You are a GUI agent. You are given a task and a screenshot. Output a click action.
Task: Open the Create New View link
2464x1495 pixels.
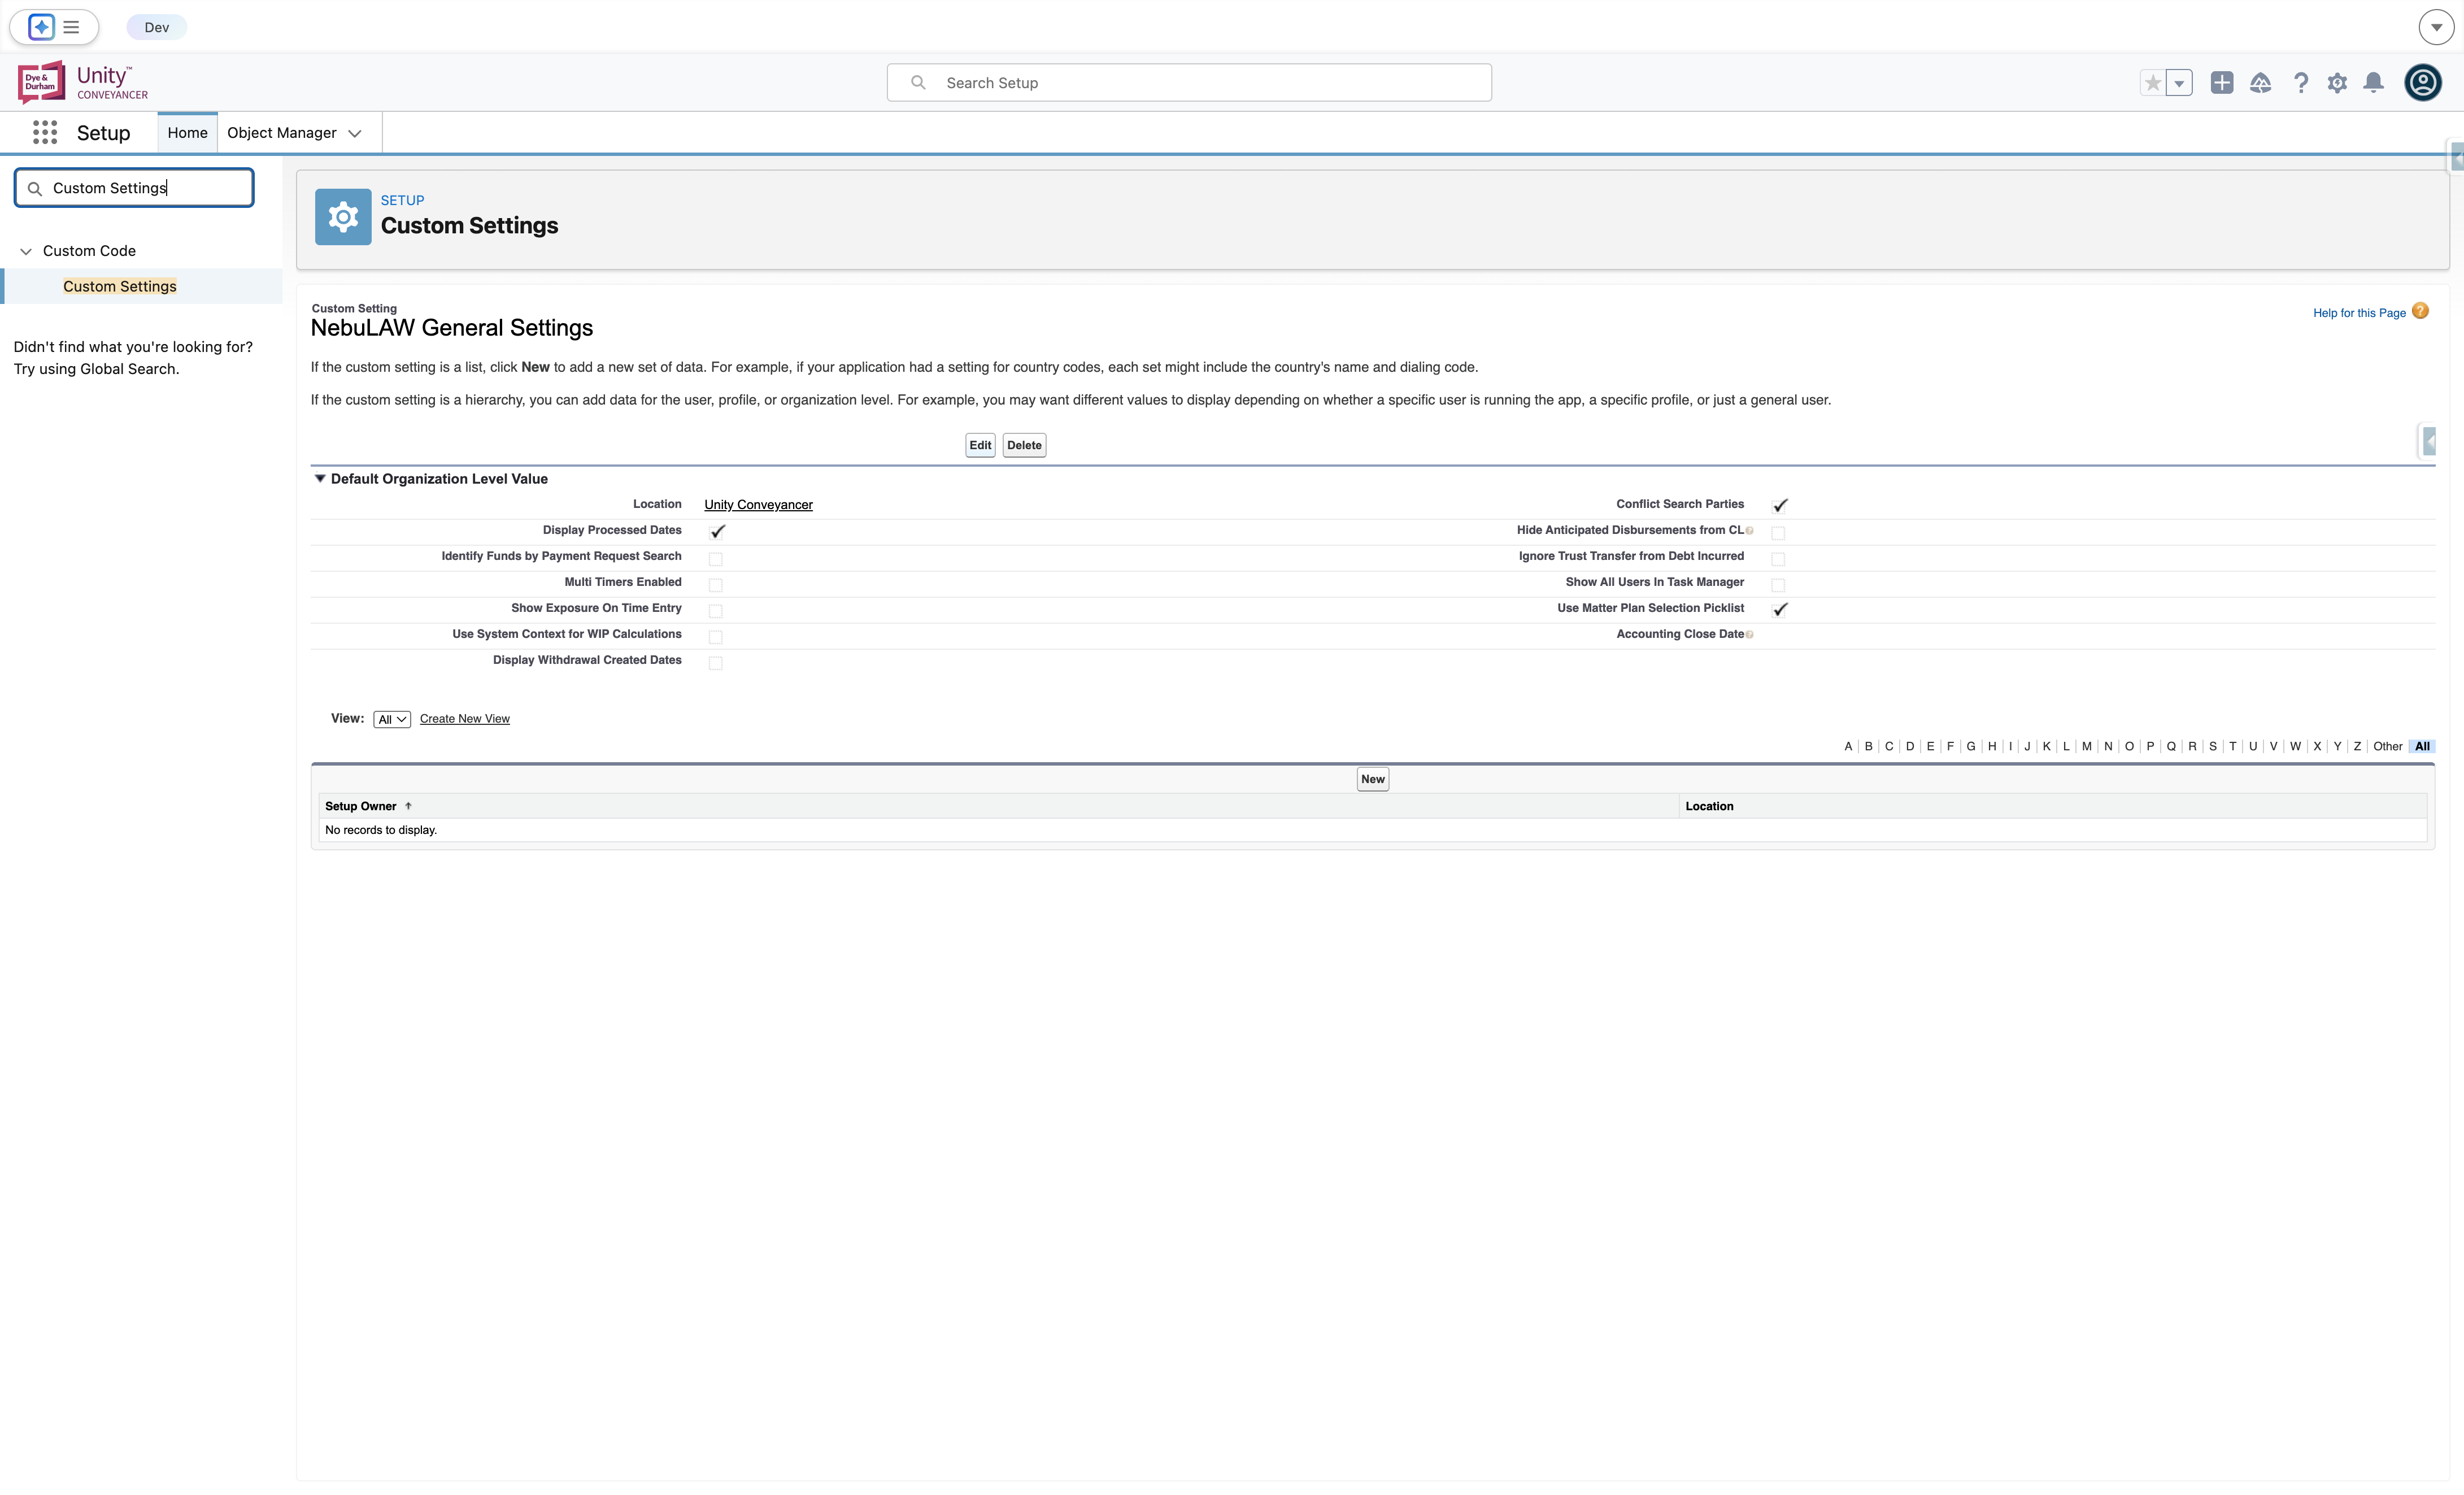point(465,719)
